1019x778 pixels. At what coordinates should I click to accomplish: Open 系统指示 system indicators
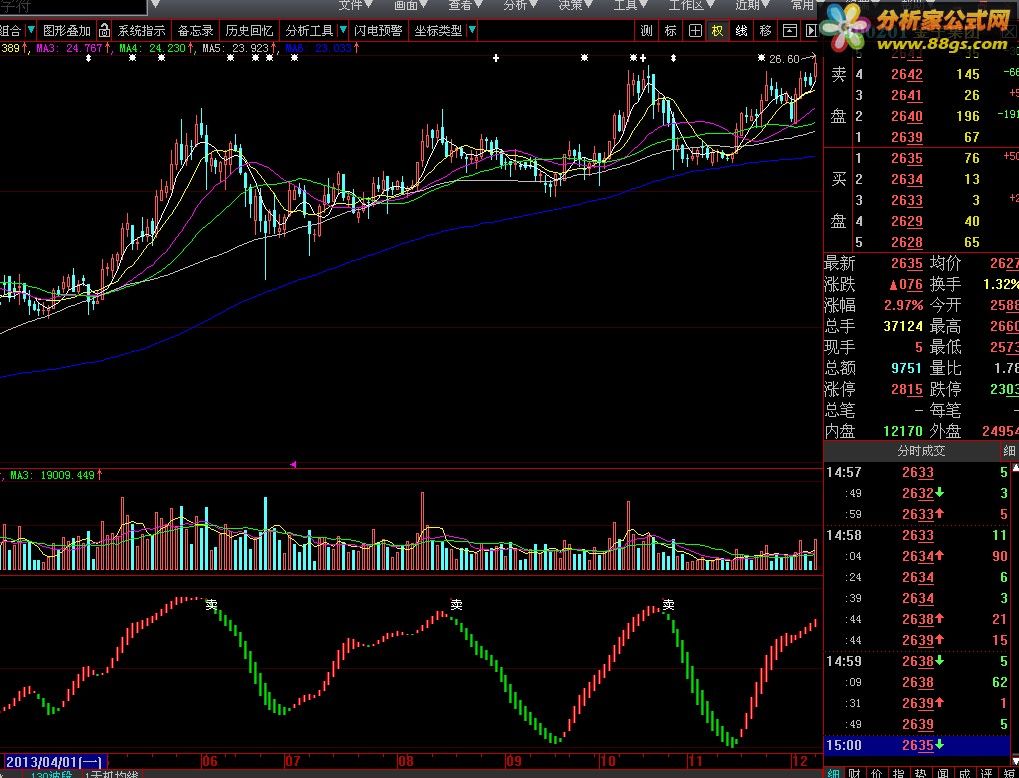(142, 31)
